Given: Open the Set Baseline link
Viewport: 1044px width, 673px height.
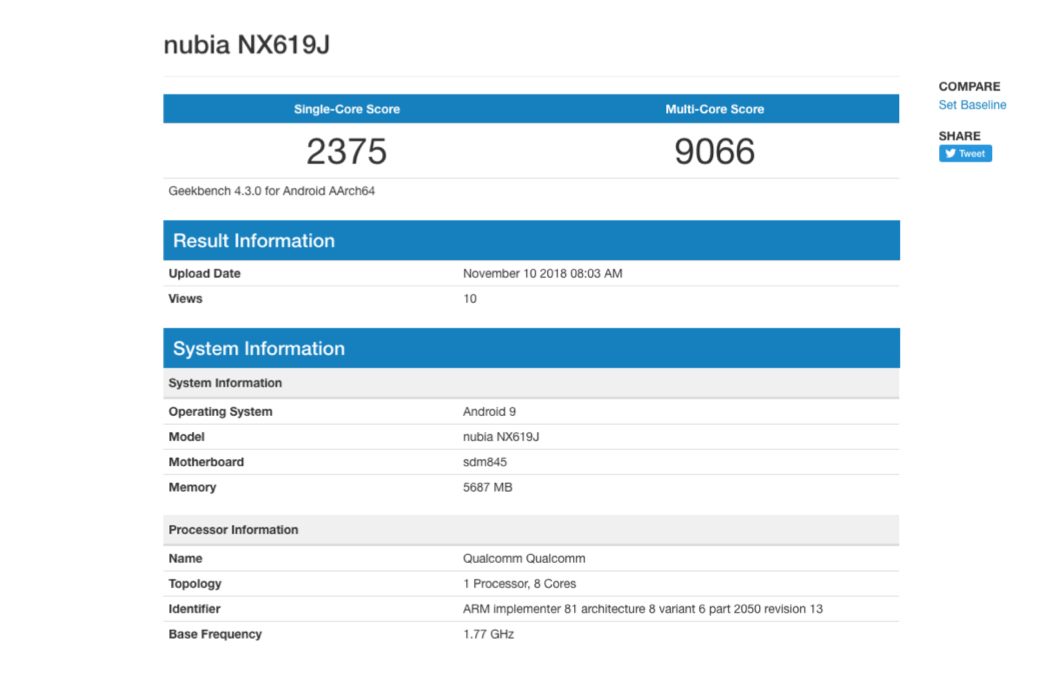Looking at the screenshot, I should tap(972, 105).
